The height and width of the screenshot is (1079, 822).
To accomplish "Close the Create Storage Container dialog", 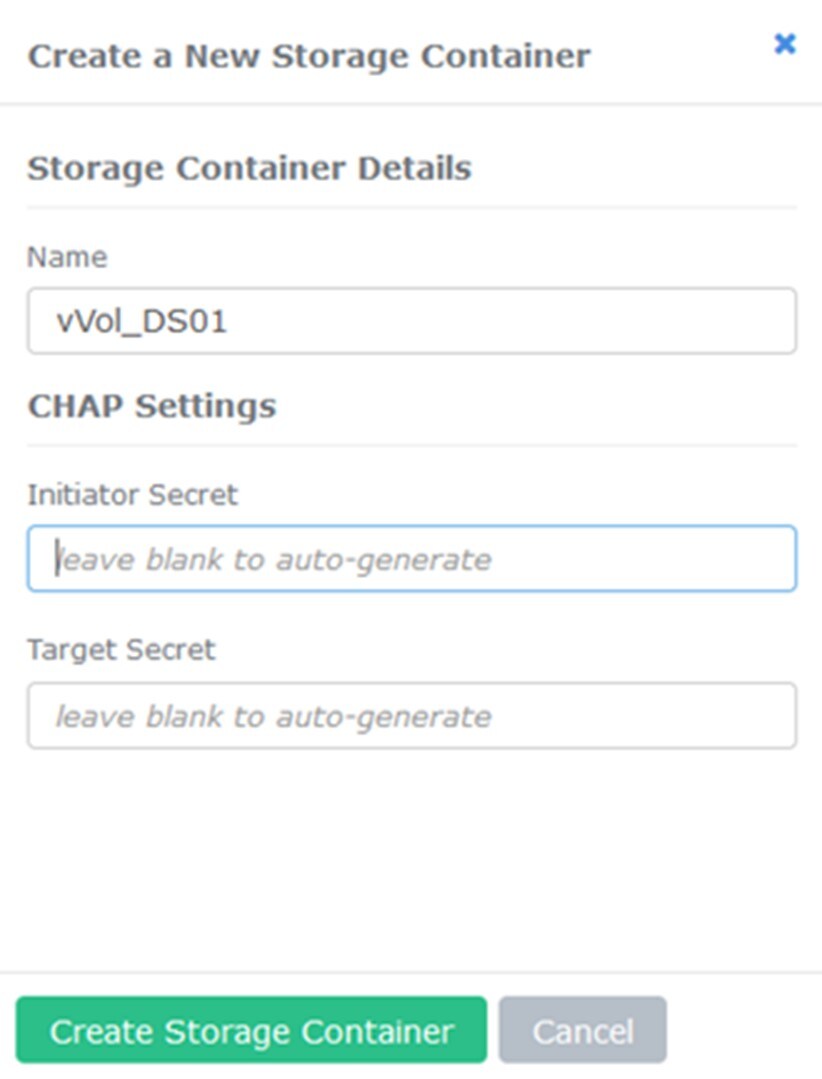I will pos(785,44).
